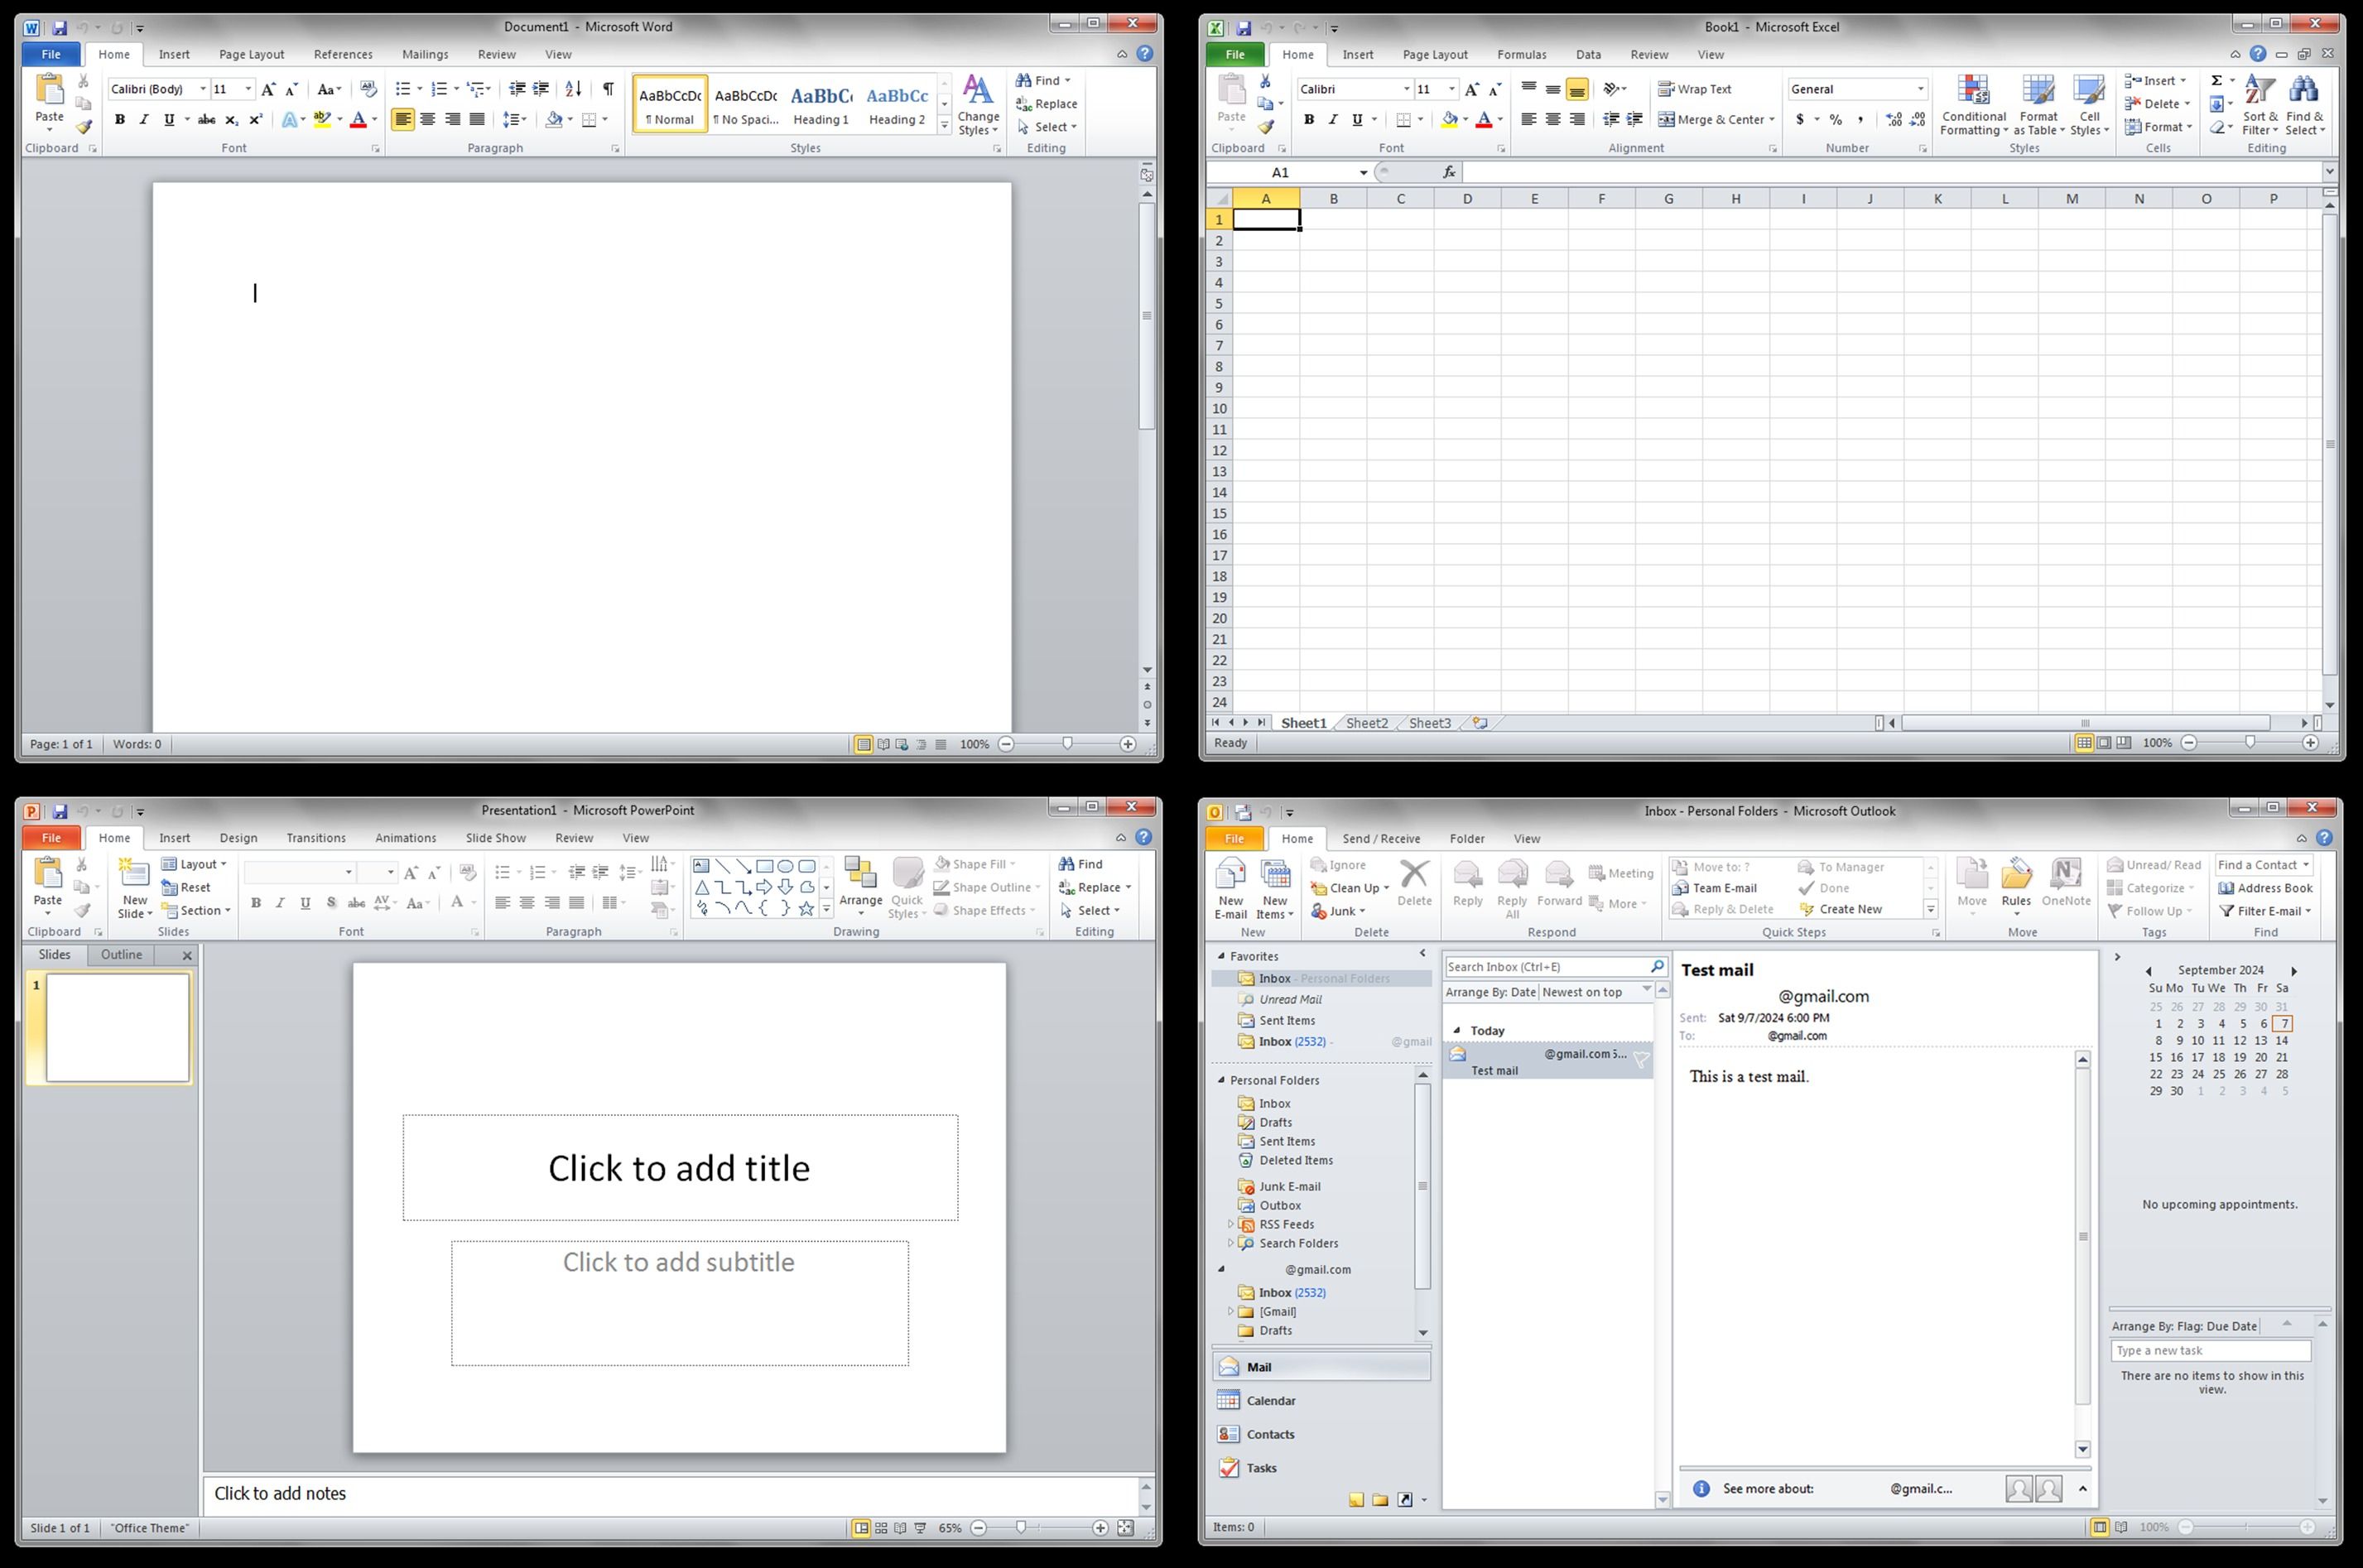The image size is (2363, 1568).
Task: Click Search Inbox field in Outlook
Action: [x=1545, y=966]
